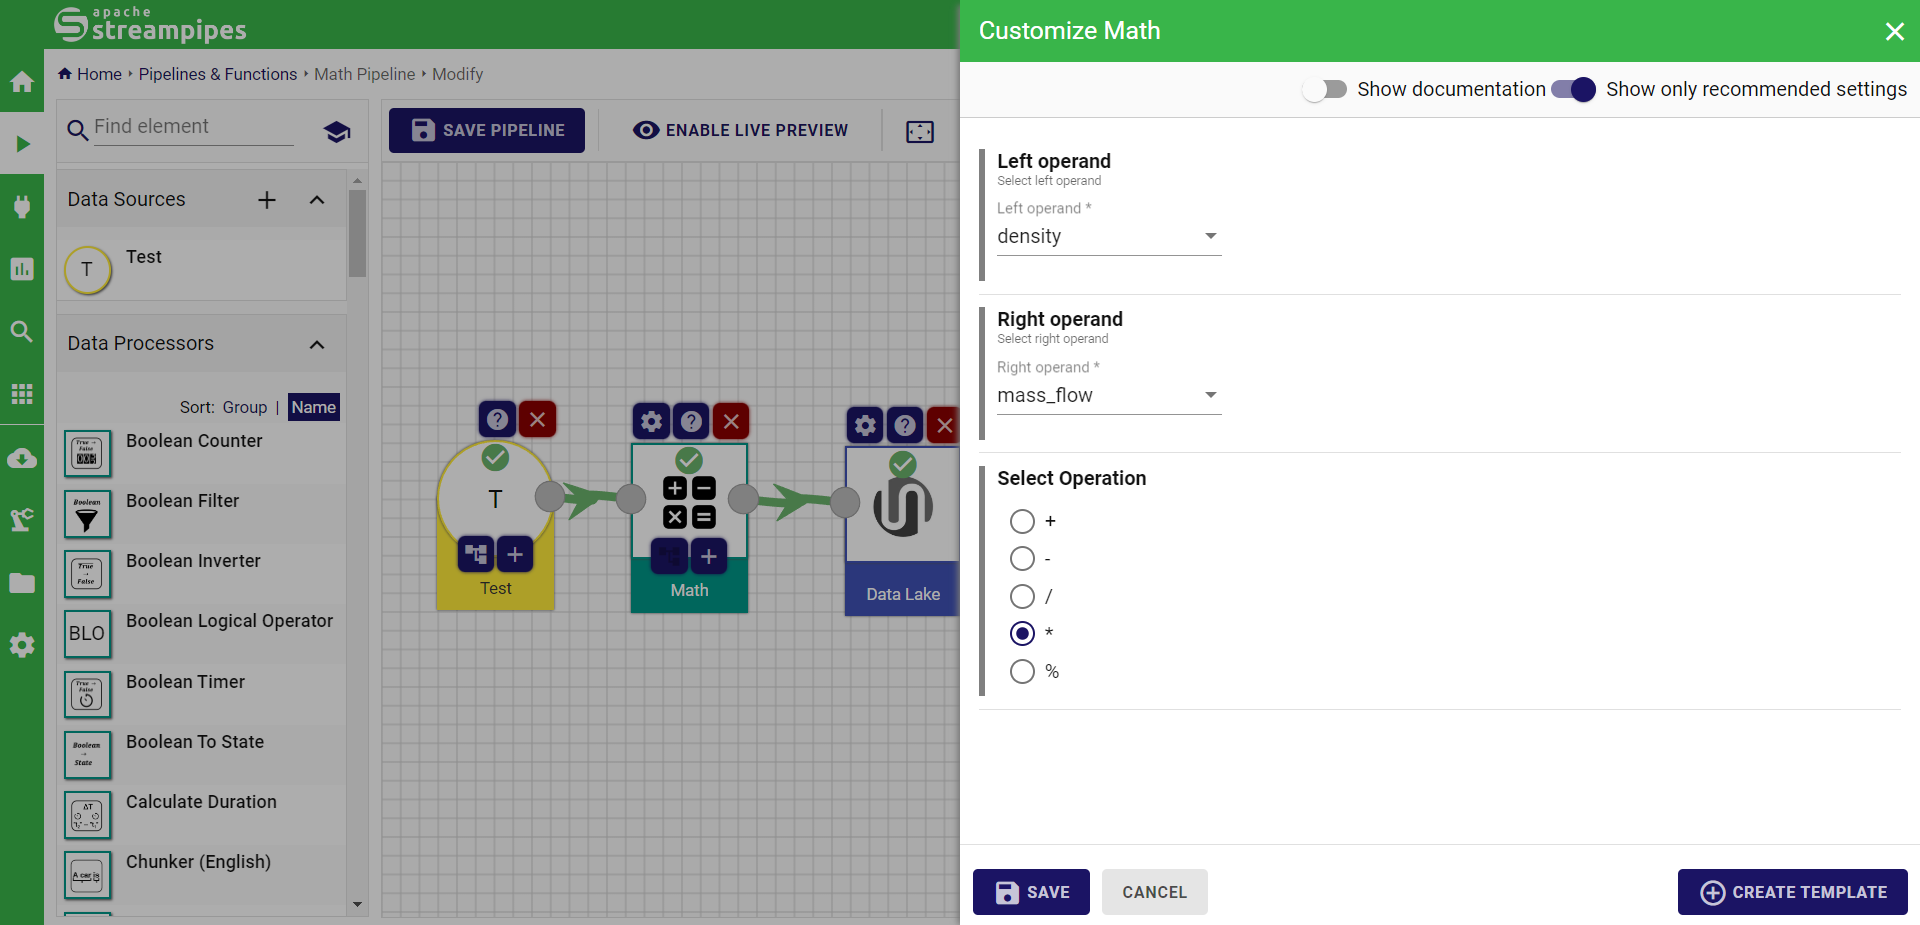Open the gear settings on the Math processor
Image resolution: width=1920 pixels, height=925 pixels.
point(651,421)
